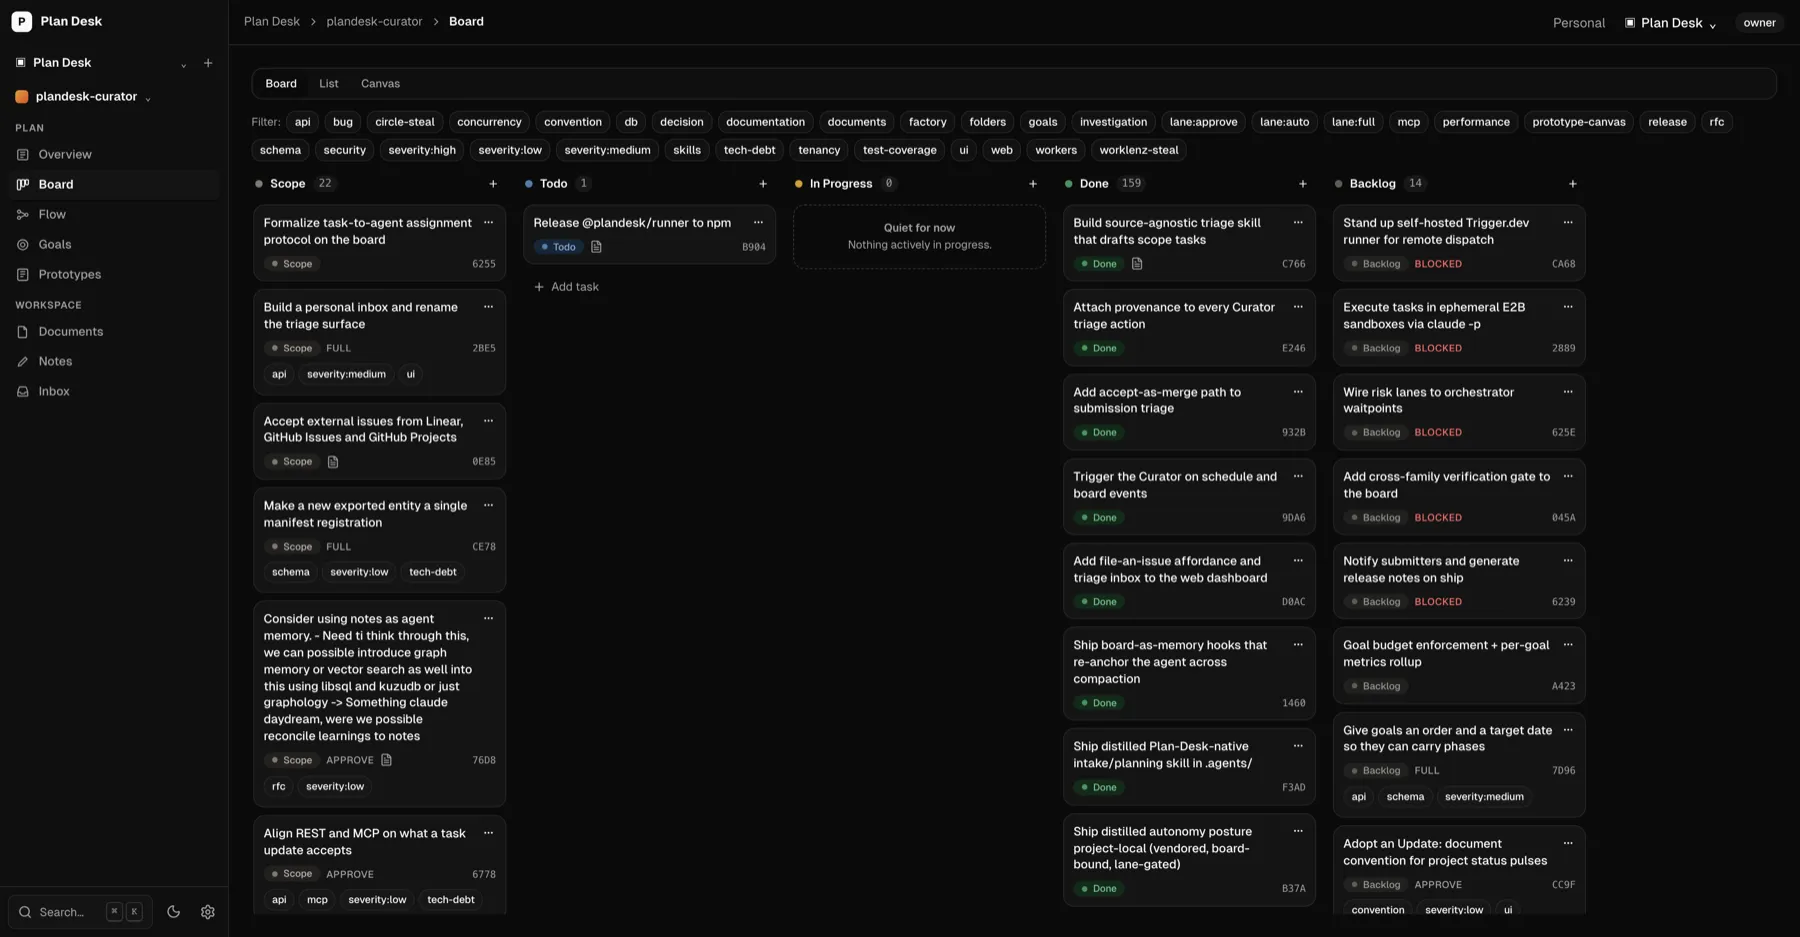Viewport: 1800px width, 937px height.
Task: Filter board by bug tag
Action: (x=343, y=122)
